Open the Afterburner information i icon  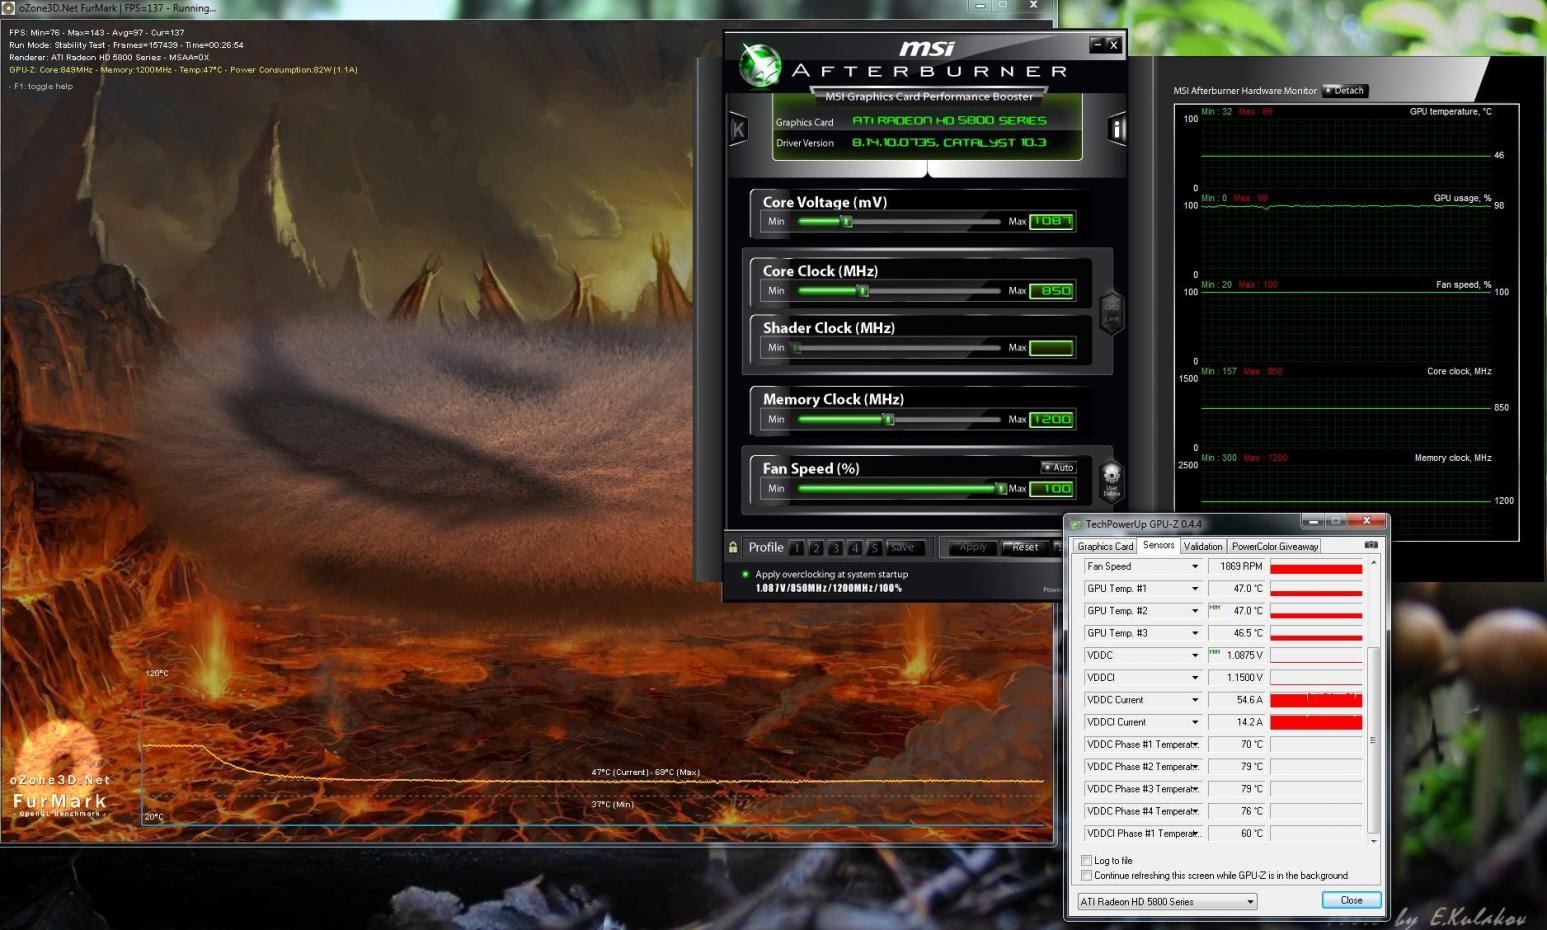(x=1117, y=129)
